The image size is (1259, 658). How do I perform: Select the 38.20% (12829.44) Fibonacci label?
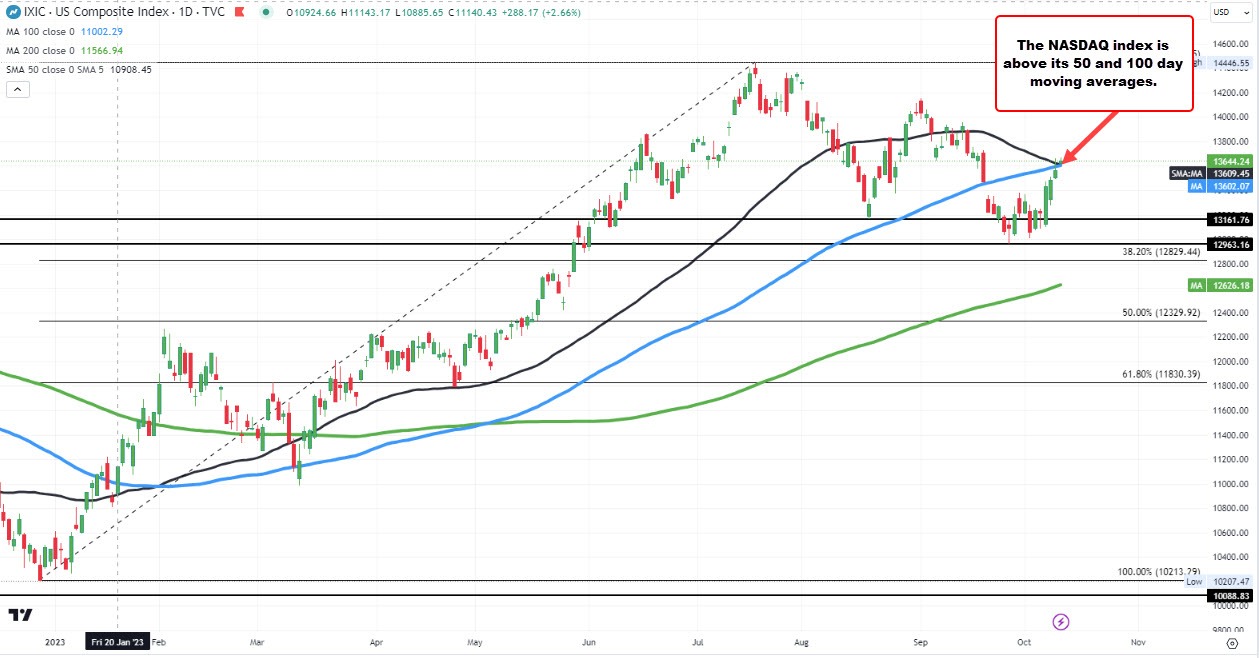[x=1160, y=253]
